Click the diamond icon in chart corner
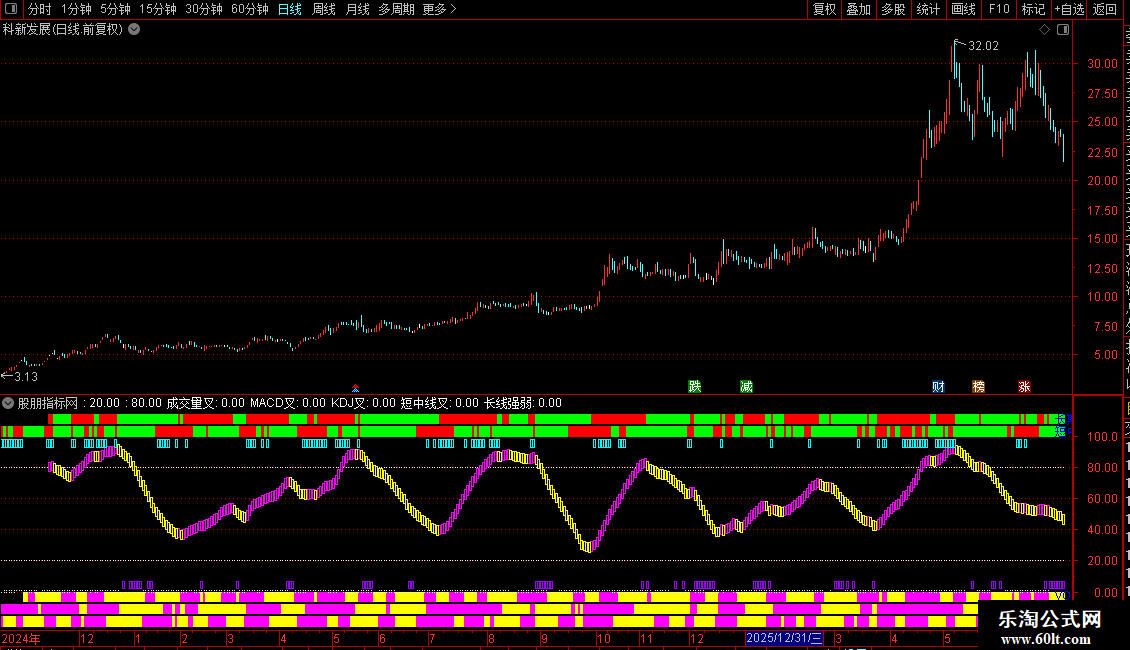The width and height of the screenshot is (1130, 650). 1044,30
